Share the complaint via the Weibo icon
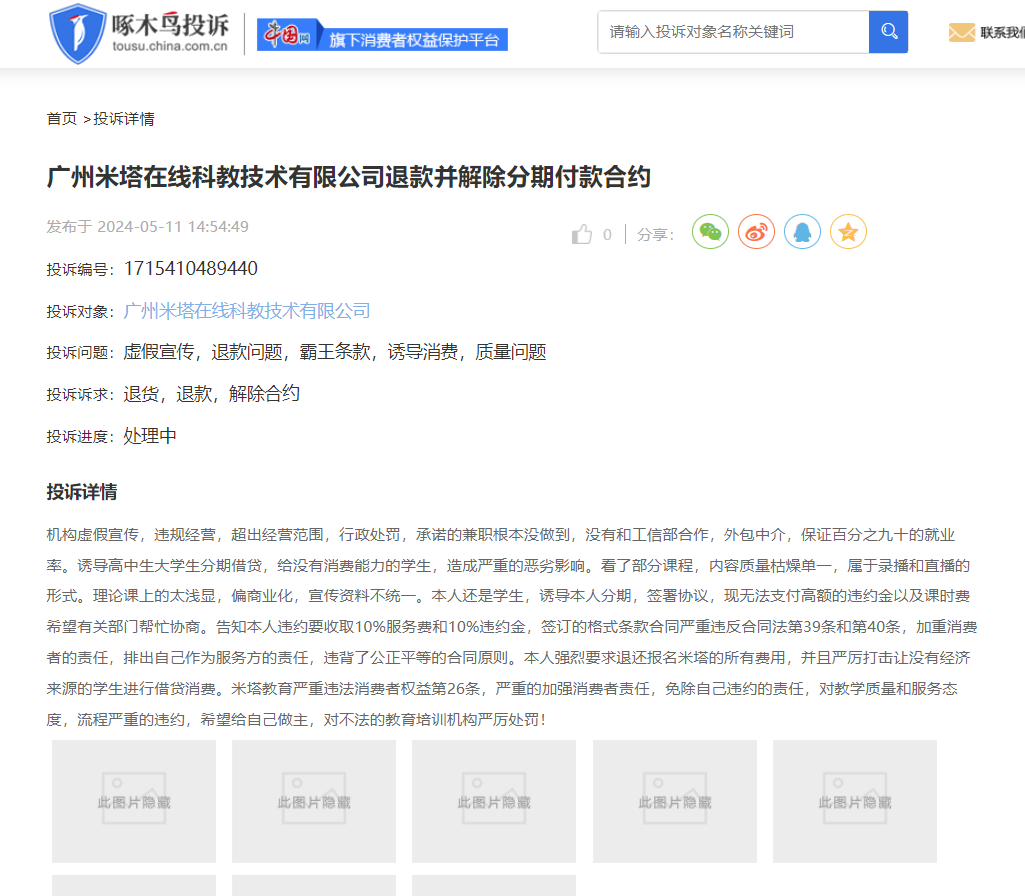Screen dimensions: 1025x896 point(756,231)
